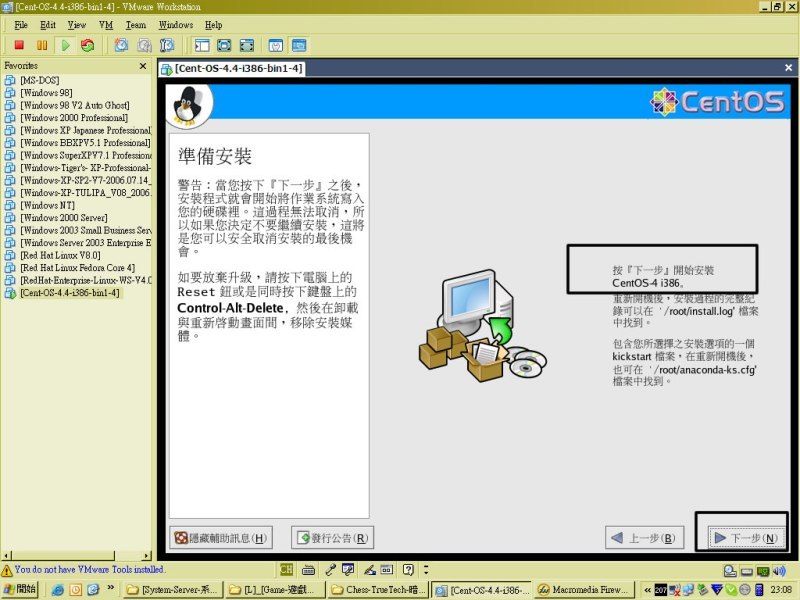The image size is (800, 600).
Task: Close the Favorites panel
Action: (143, 66)
